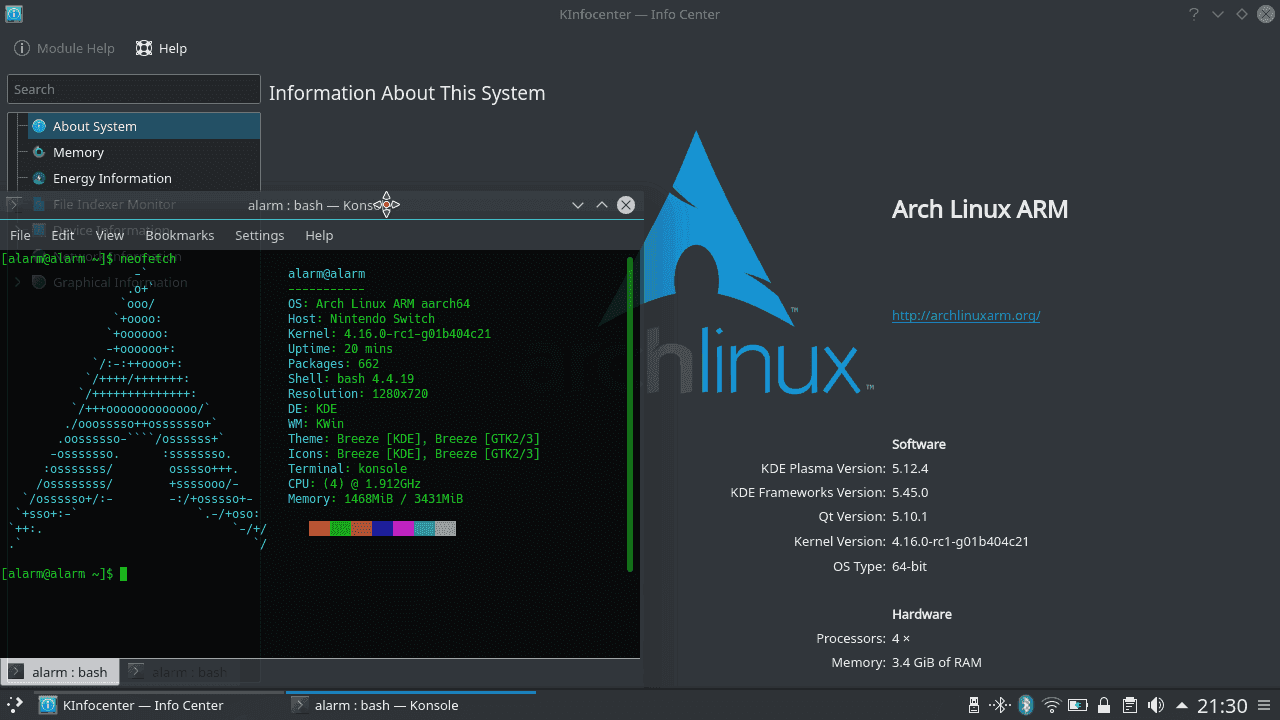This screenshot has height=720, width=1280.
Task: Open the Help menu in KInfocenter
Action: (161, 48)
